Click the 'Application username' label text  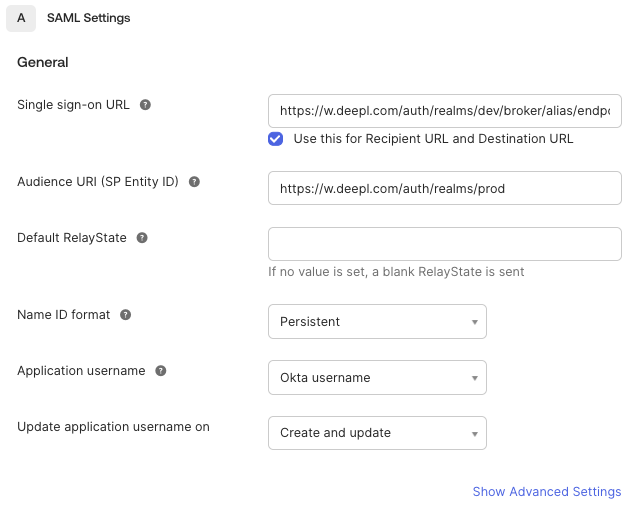click(x=81, y=371)
